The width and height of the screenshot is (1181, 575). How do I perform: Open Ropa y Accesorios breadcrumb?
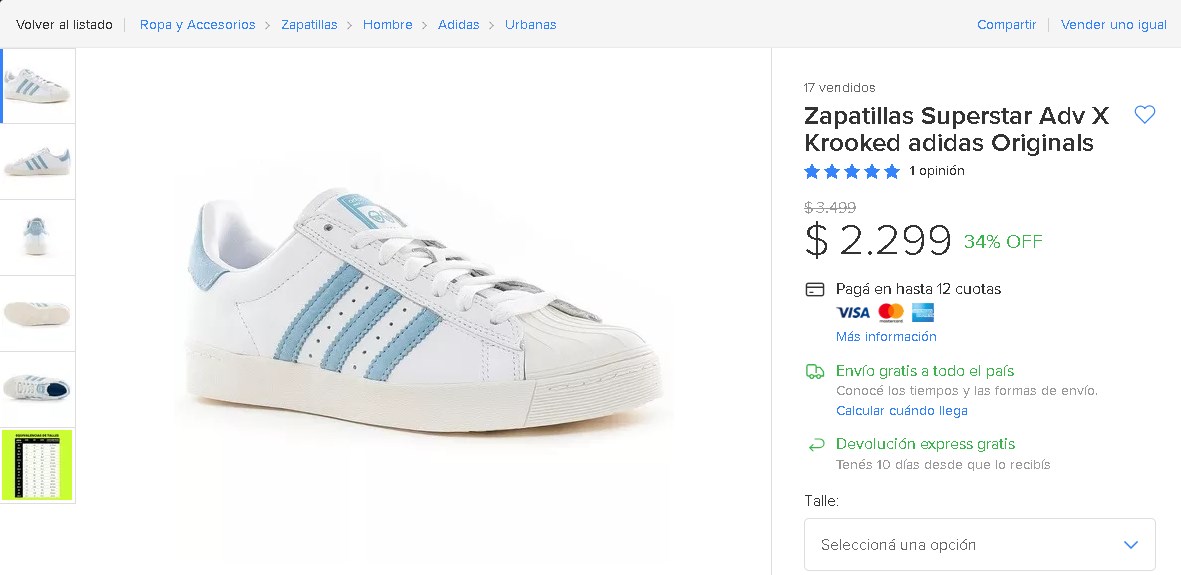(197, 24)
